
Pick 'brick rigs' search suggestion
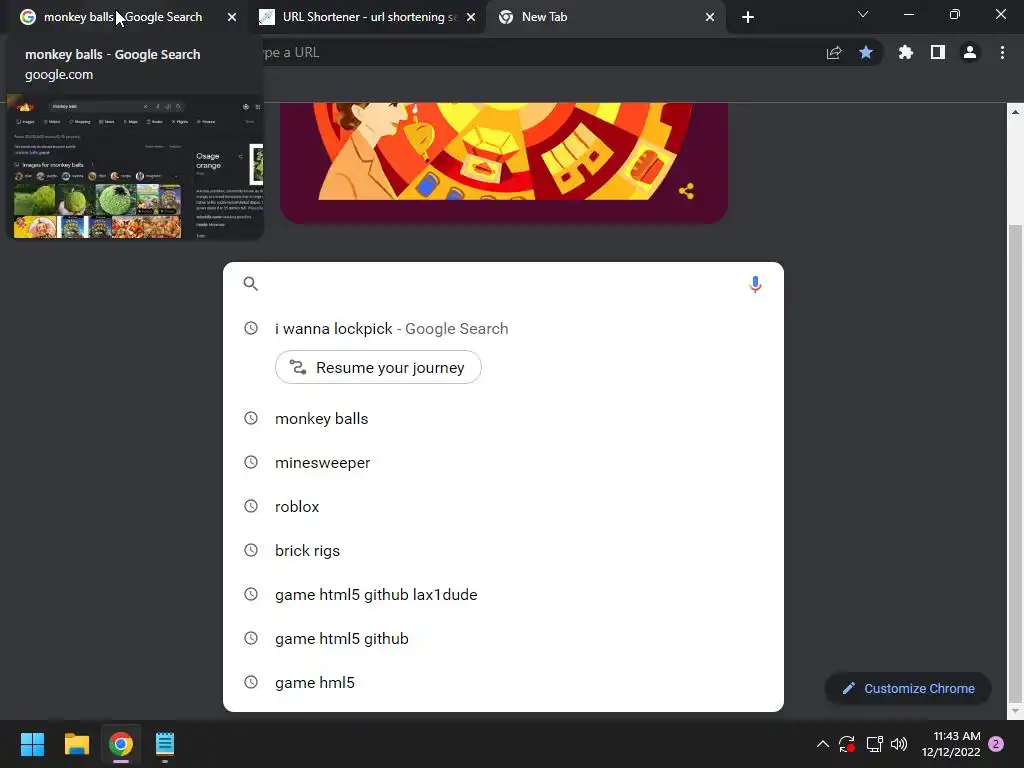click(503, 551)
